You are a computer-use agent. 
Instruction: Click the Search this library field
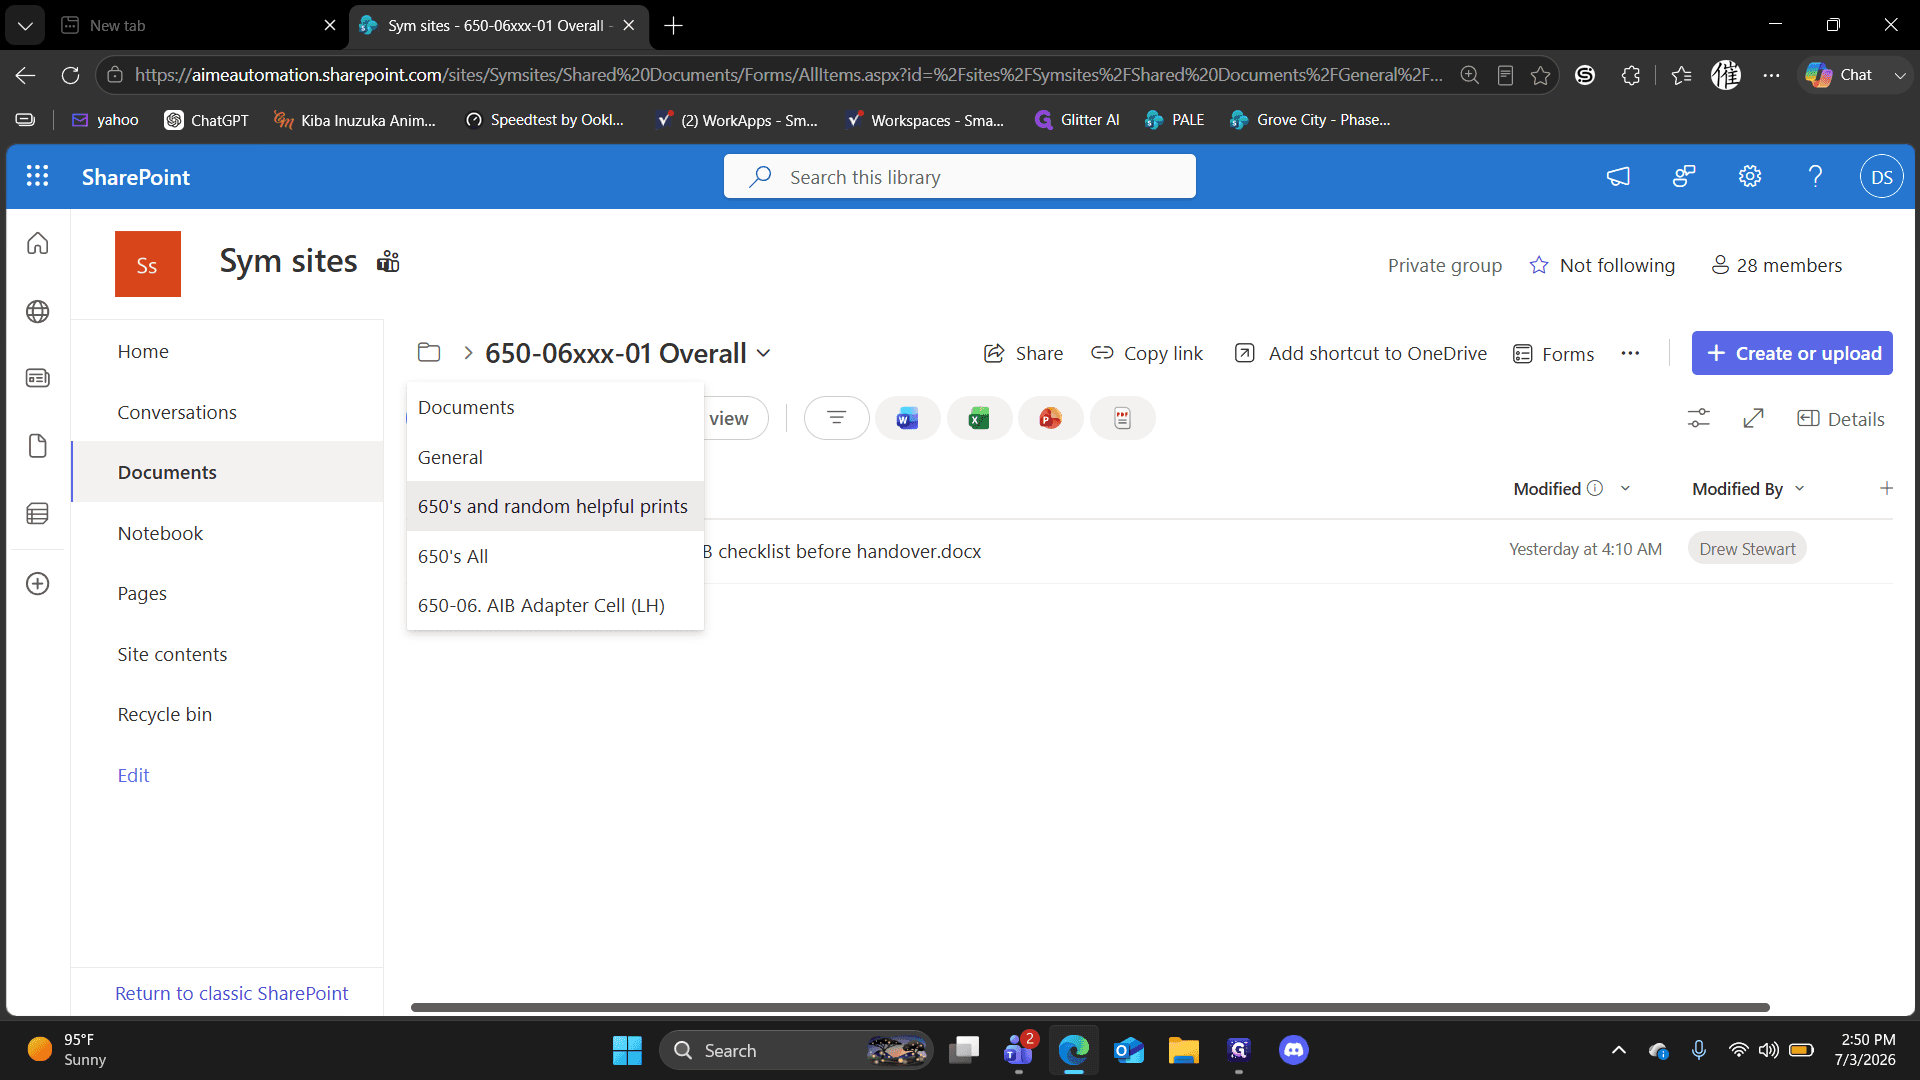point(959,176)
